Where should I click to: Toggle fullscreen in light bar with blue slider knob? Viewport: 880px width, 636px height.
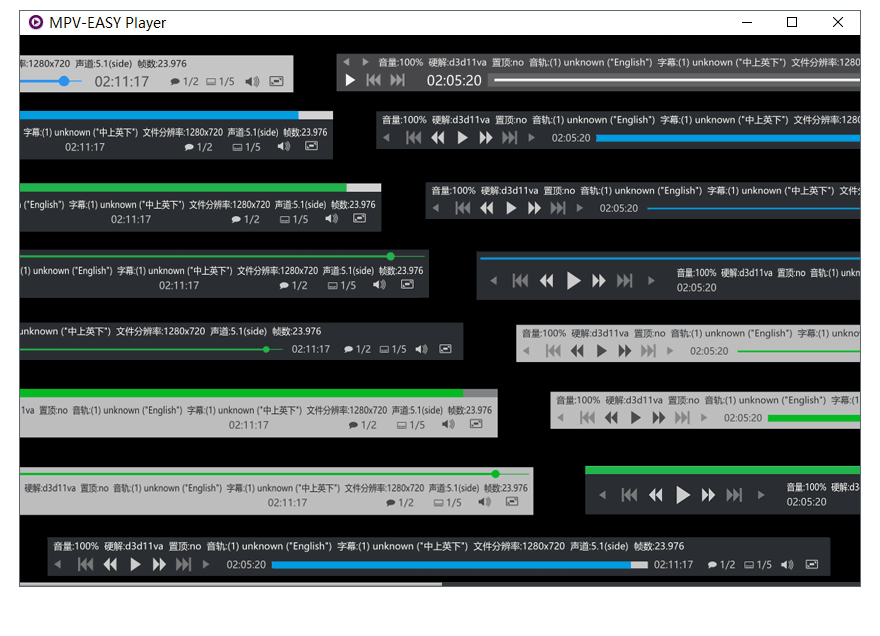276,81
